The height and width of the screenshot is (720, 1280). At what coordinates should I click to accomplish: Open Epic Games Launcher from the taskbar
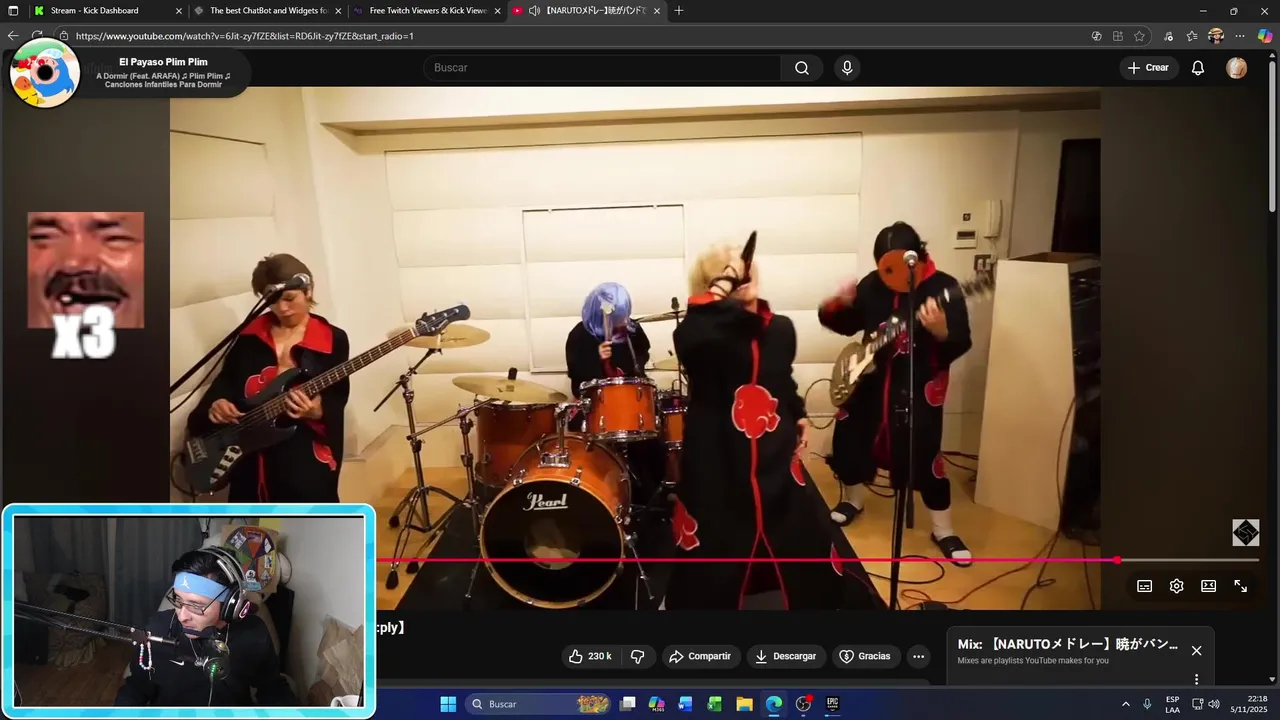(832, 704)
